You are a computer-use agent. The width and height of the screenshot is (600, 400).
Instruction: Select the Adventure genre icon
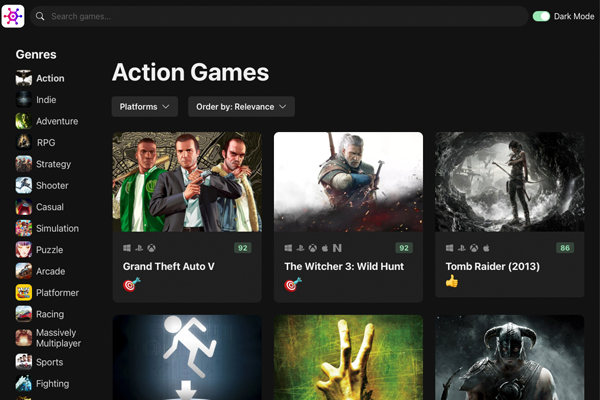click(x=23, y=121)
